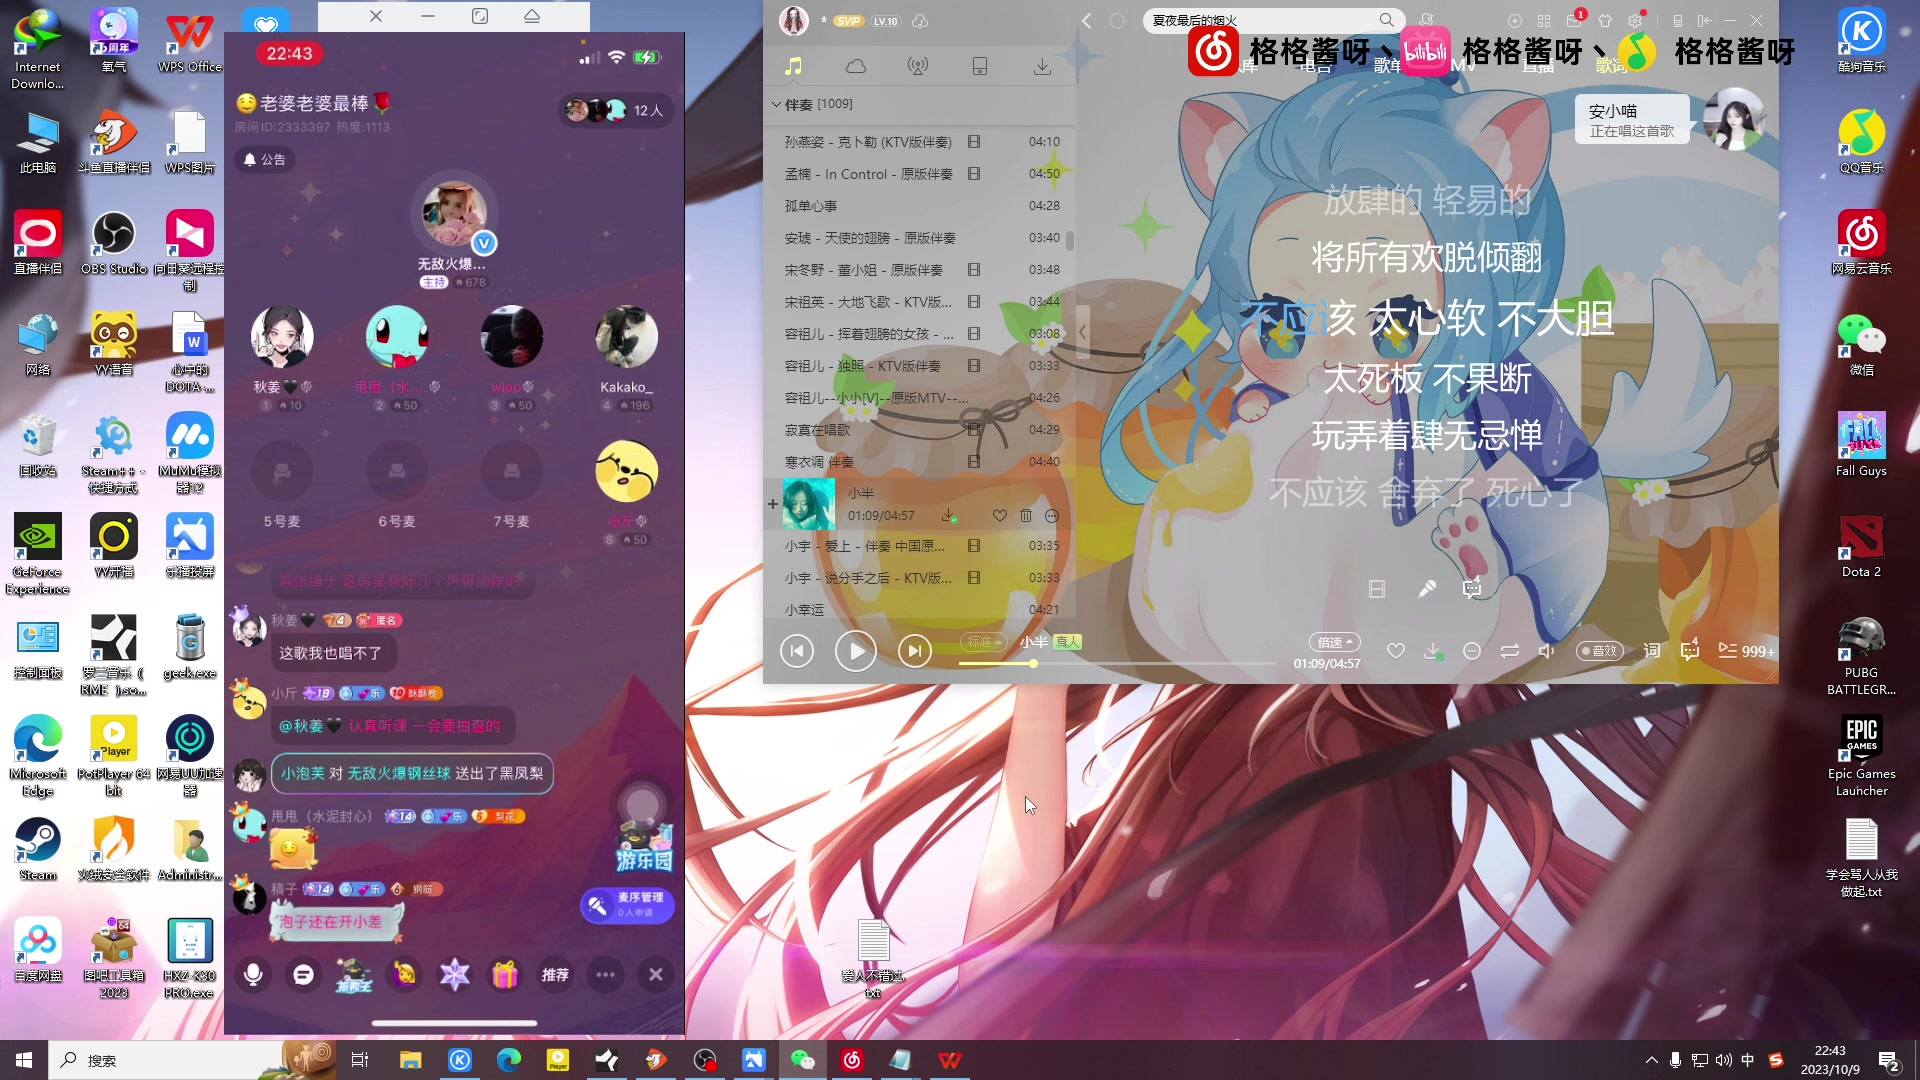Open the gift box in voice room
The width and height of the screenshot is (1920, 1080).
pyautogui.click(x=505, y=974)
